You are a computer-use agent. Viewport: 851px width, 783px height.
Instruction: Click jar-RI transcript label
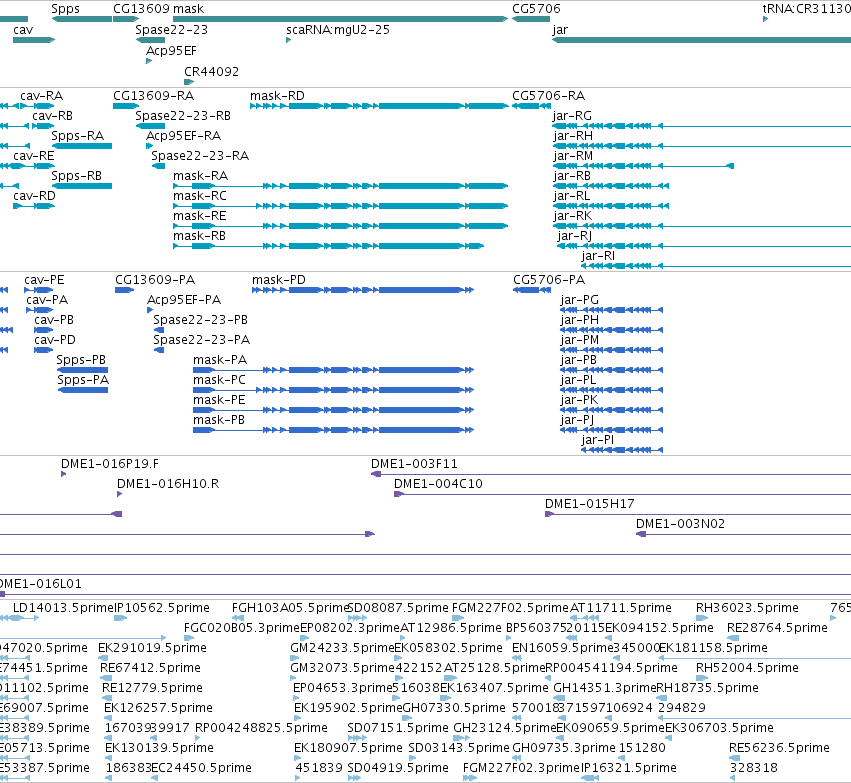point(598,256)
